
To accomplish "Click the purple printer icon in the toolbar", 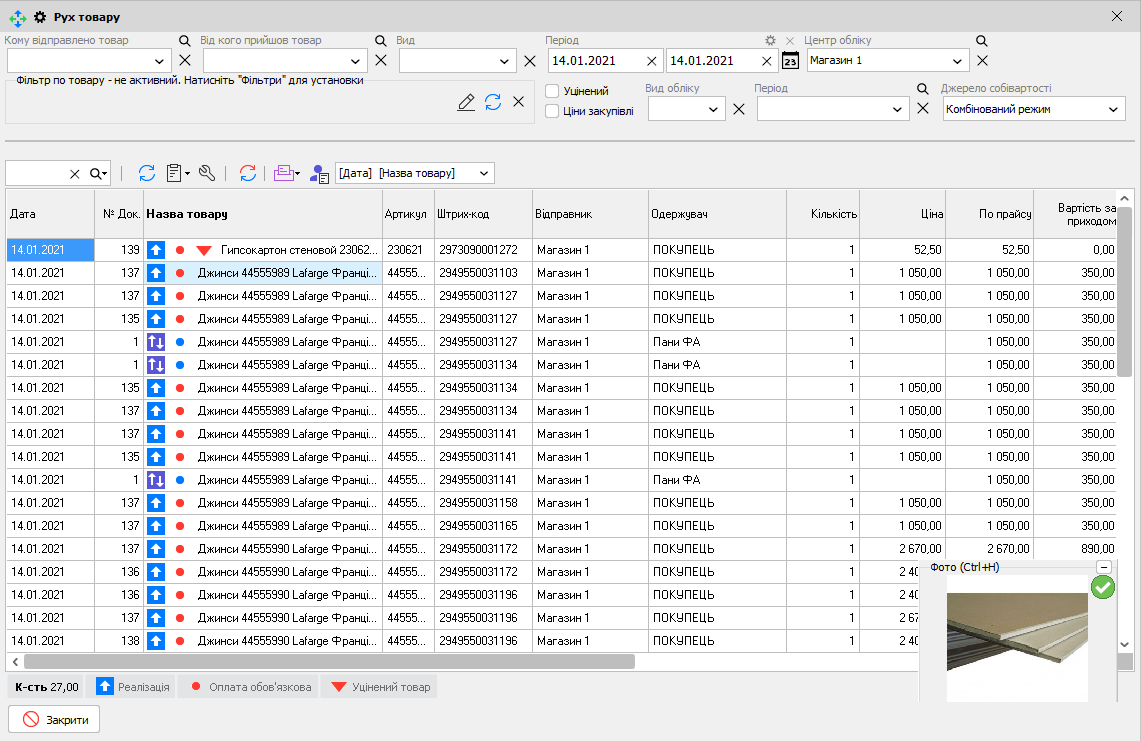I will point(283,173).
